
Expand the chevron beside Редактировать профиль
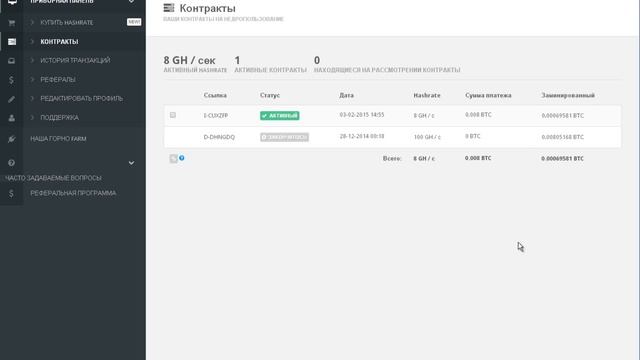point(32,98)
